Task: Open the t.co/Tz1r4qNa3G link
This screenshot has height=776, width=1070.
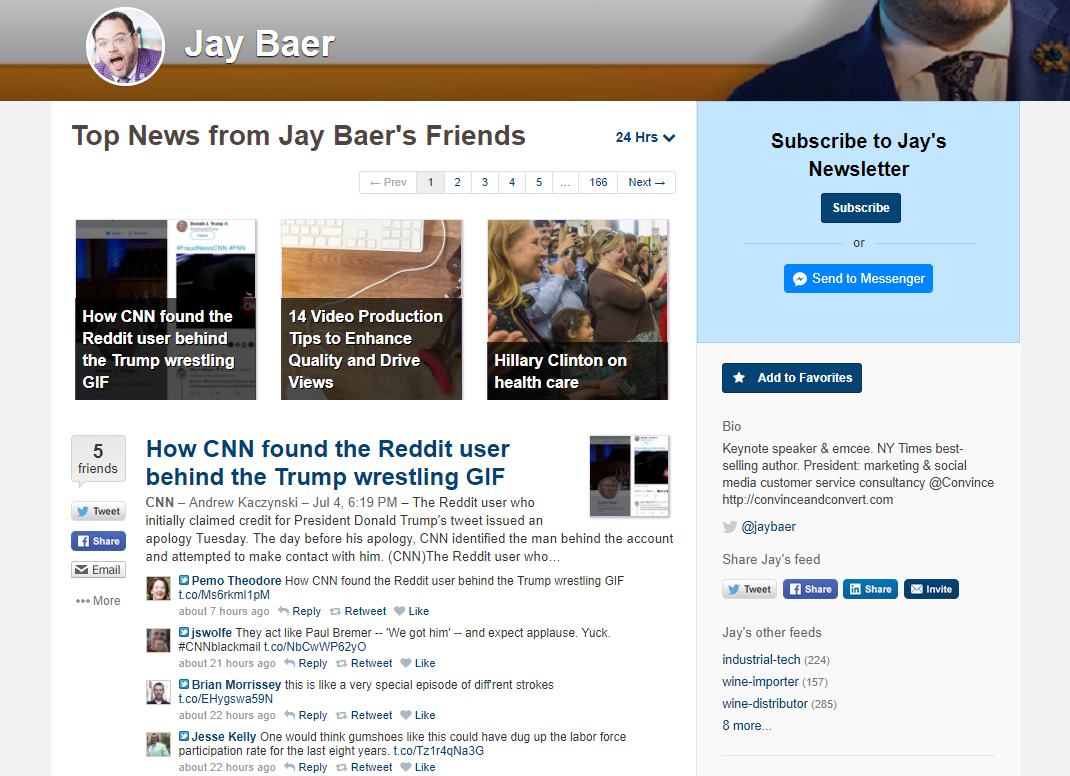Action: [439, 751]
